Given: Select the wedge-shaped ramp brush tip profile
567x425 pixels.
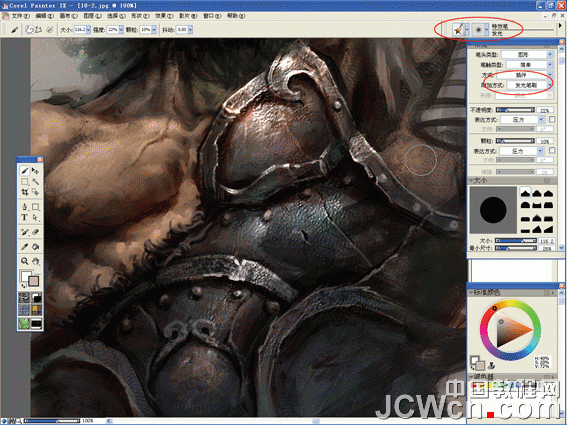Looking at the screenshot, I should click(x=549, y=229).
